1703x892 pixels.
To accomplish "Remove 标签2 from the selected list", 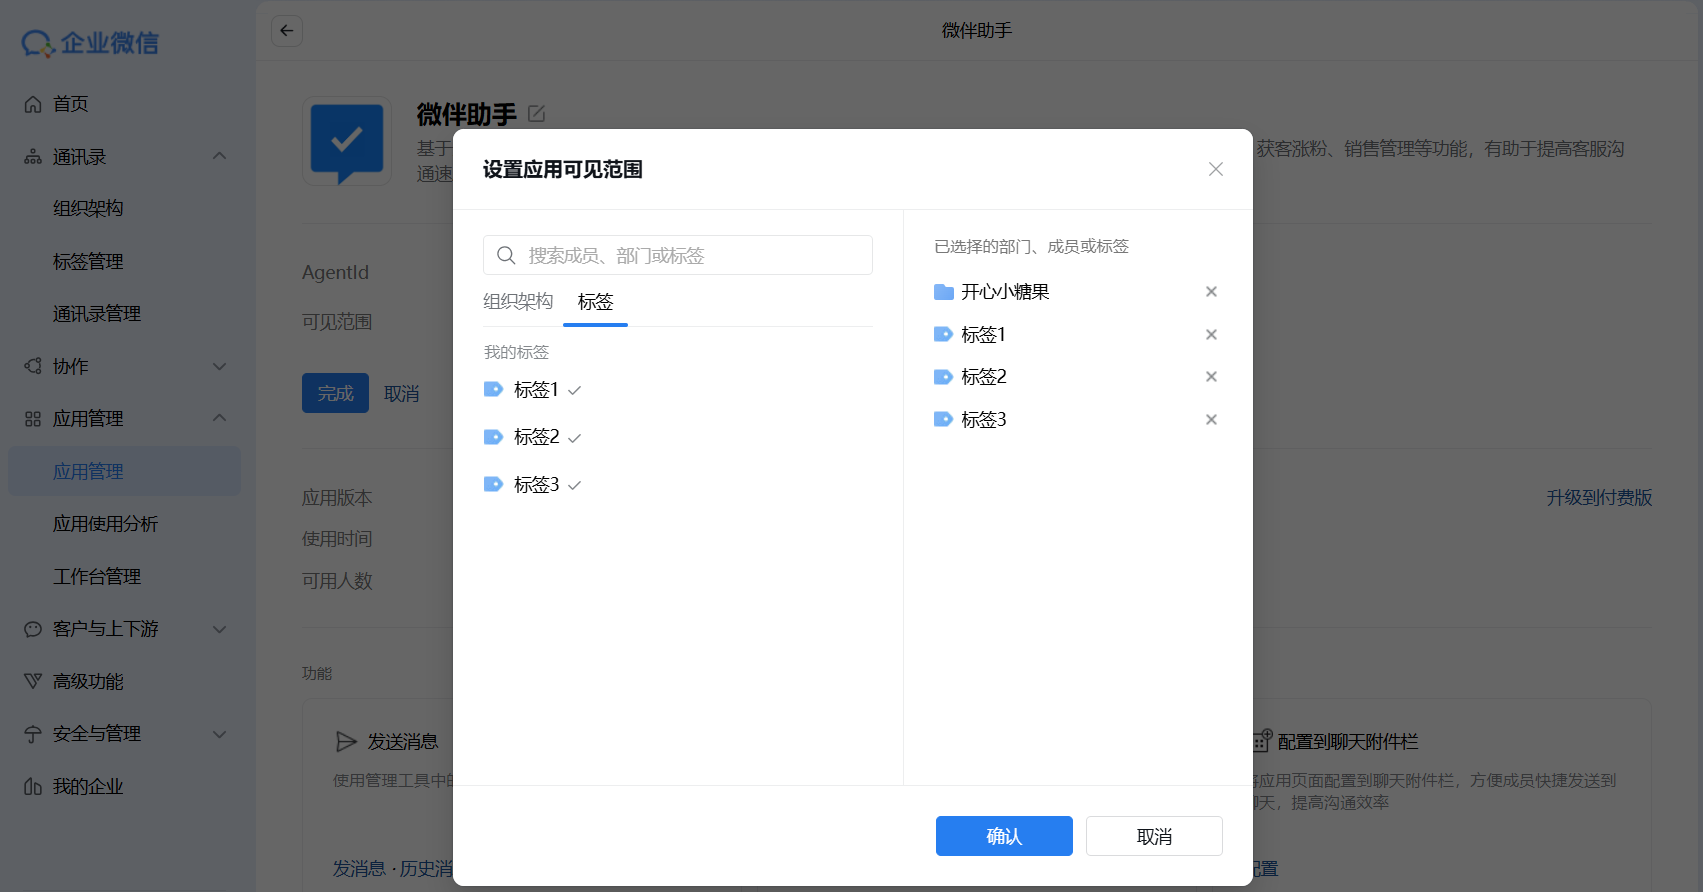I will (1211, 377).
